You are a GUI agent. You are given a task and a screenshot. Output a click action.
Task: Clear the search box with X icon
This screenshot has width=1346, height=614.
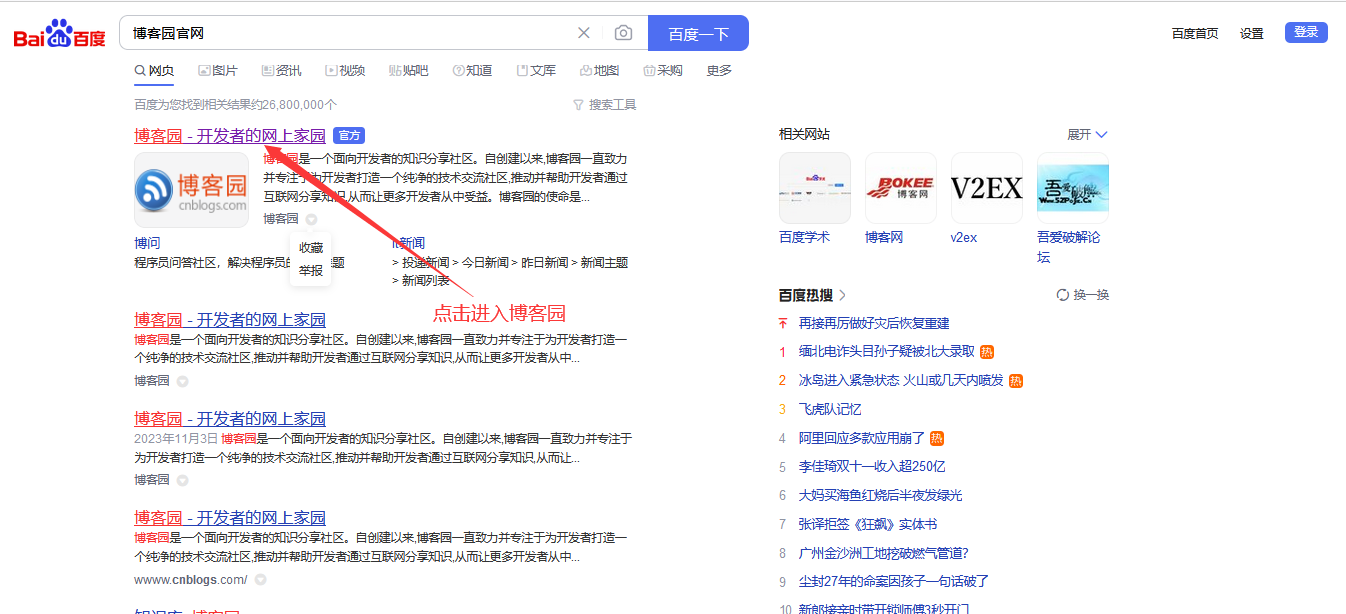tap(584, 33)
